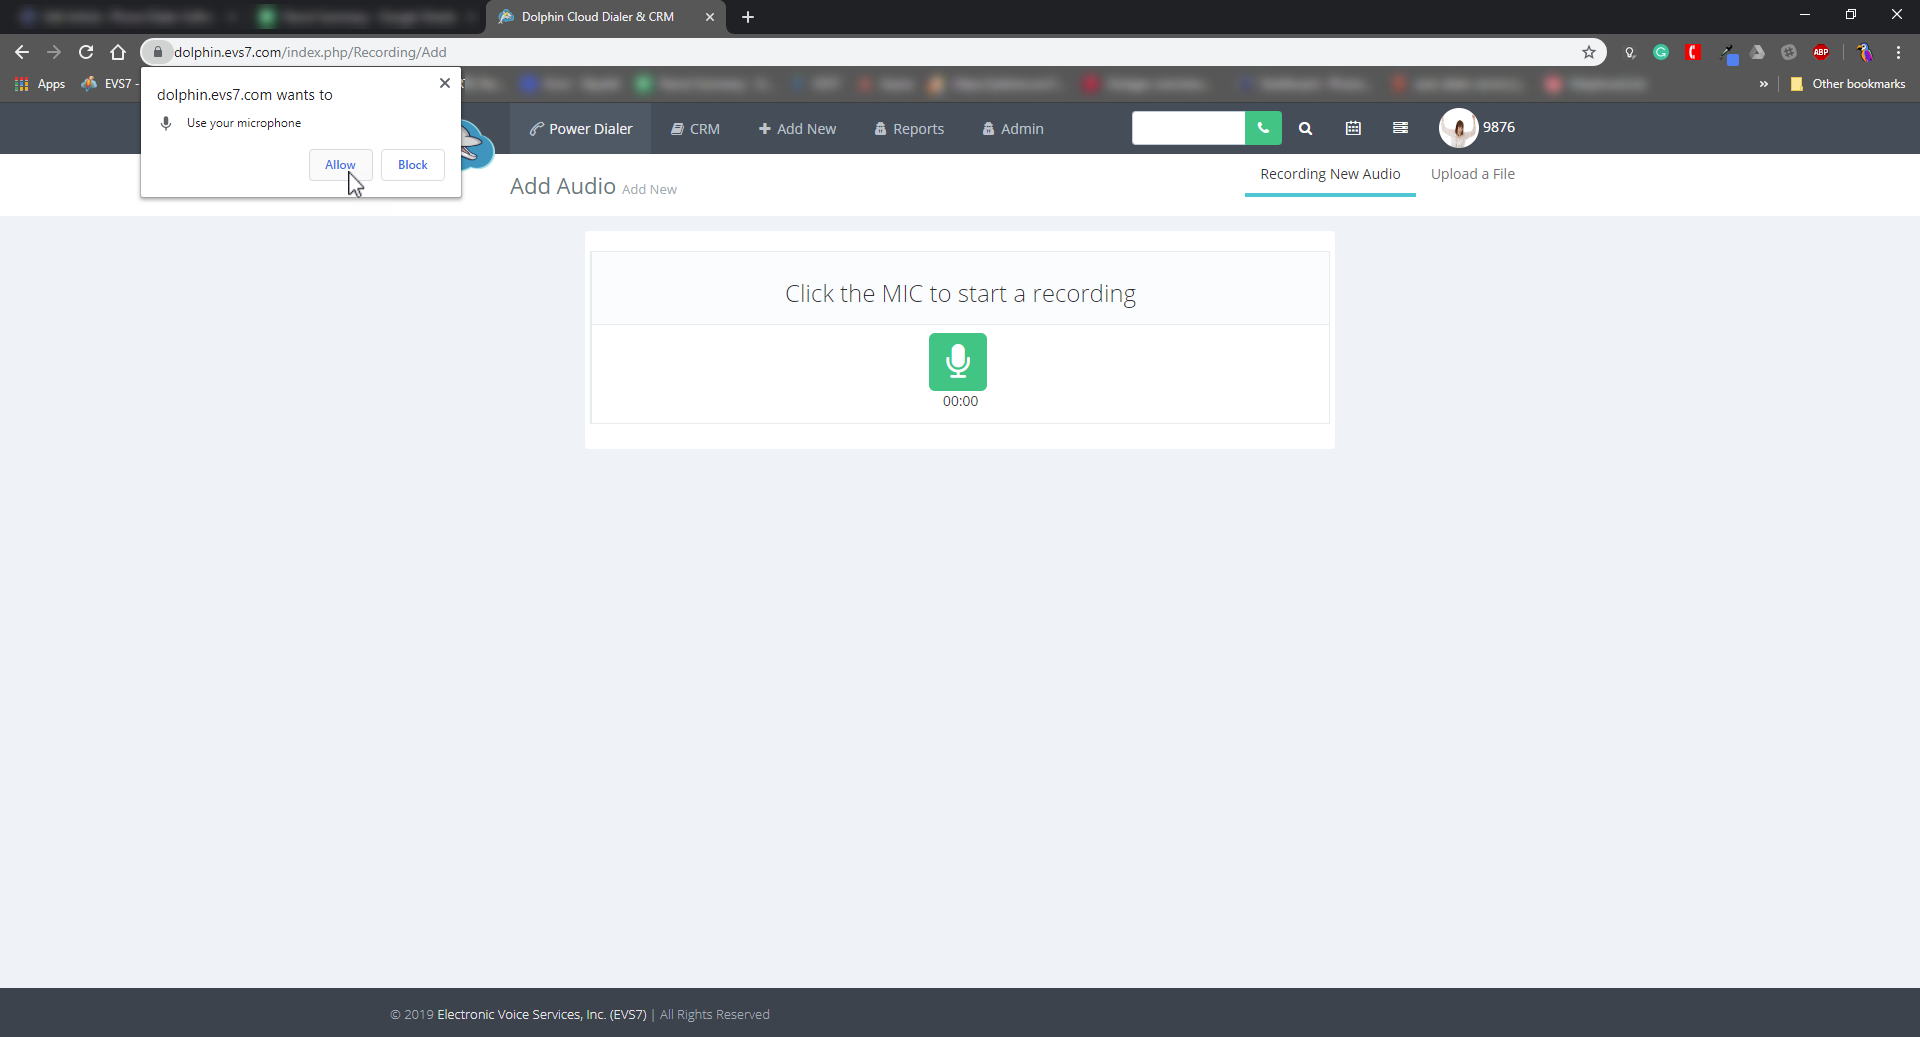Click the AdBlock Plus extension icon
The image size is (1920, 1037).
tap(1821, 52)
